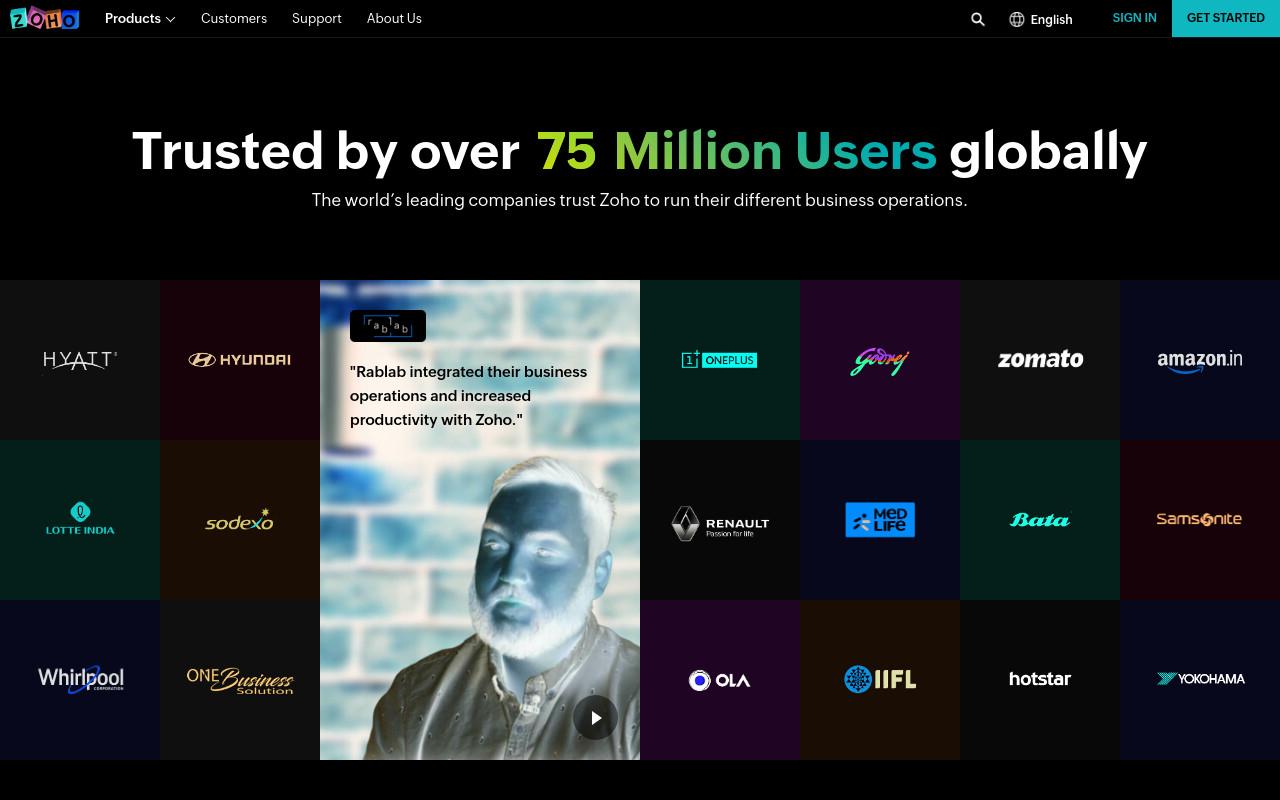Open the Lotte India logo tile

pyautogui.click(x=80, y=520)
